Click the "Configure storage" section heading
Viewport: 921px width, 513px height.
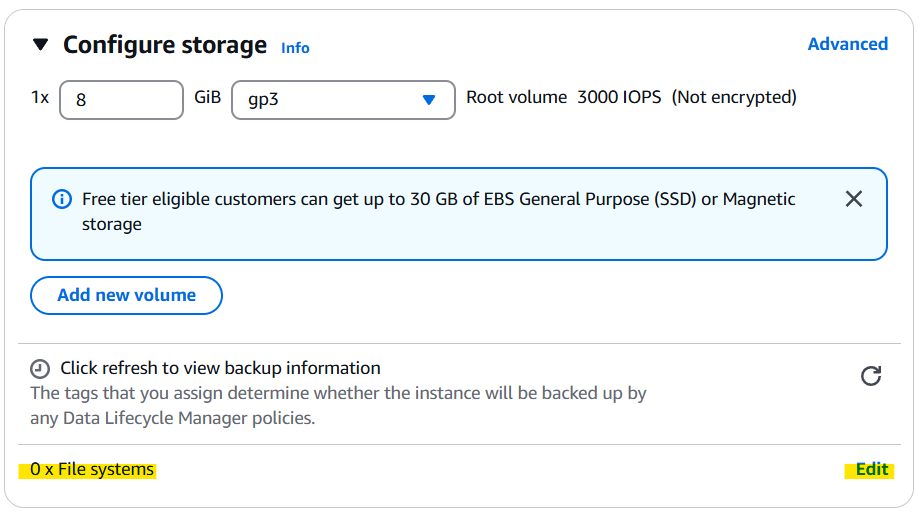(x=165, y=45)
